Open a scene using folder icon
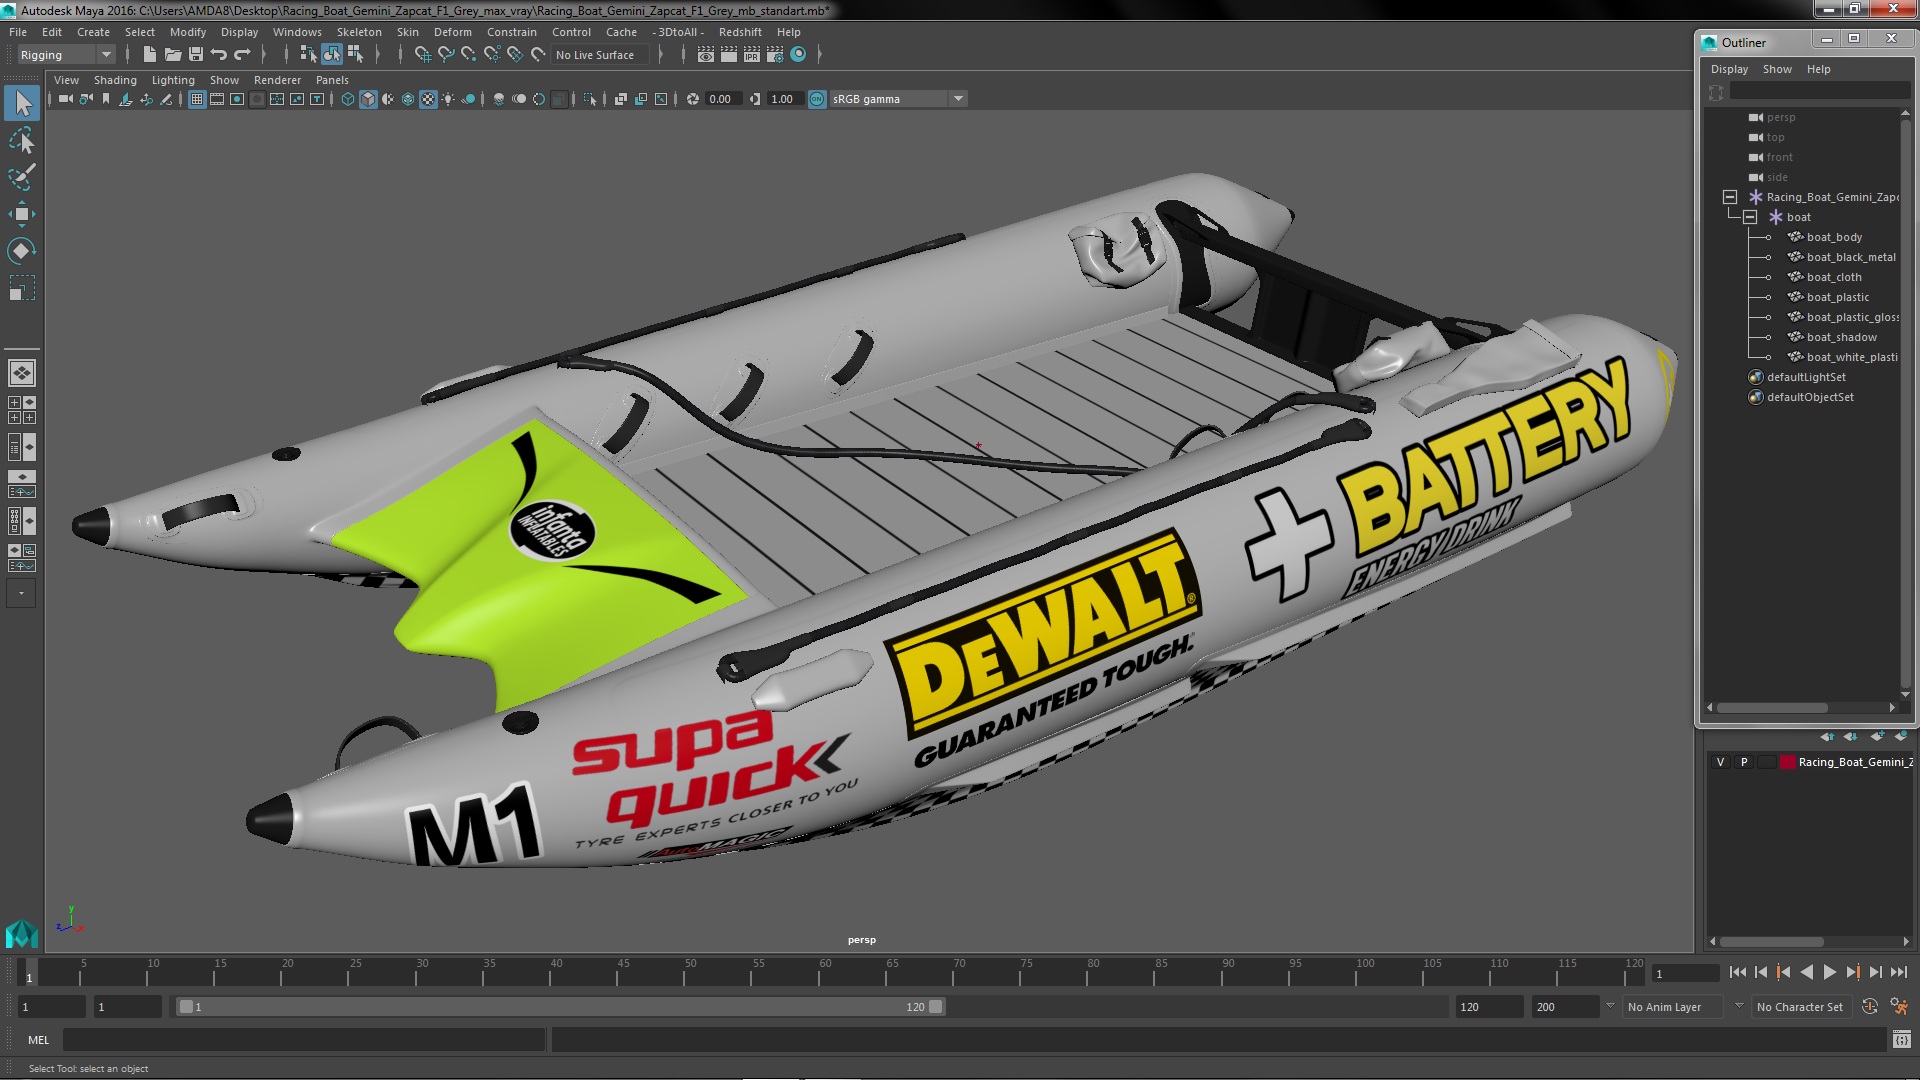Screen dimensions: 1920x1080 (172, 55)
